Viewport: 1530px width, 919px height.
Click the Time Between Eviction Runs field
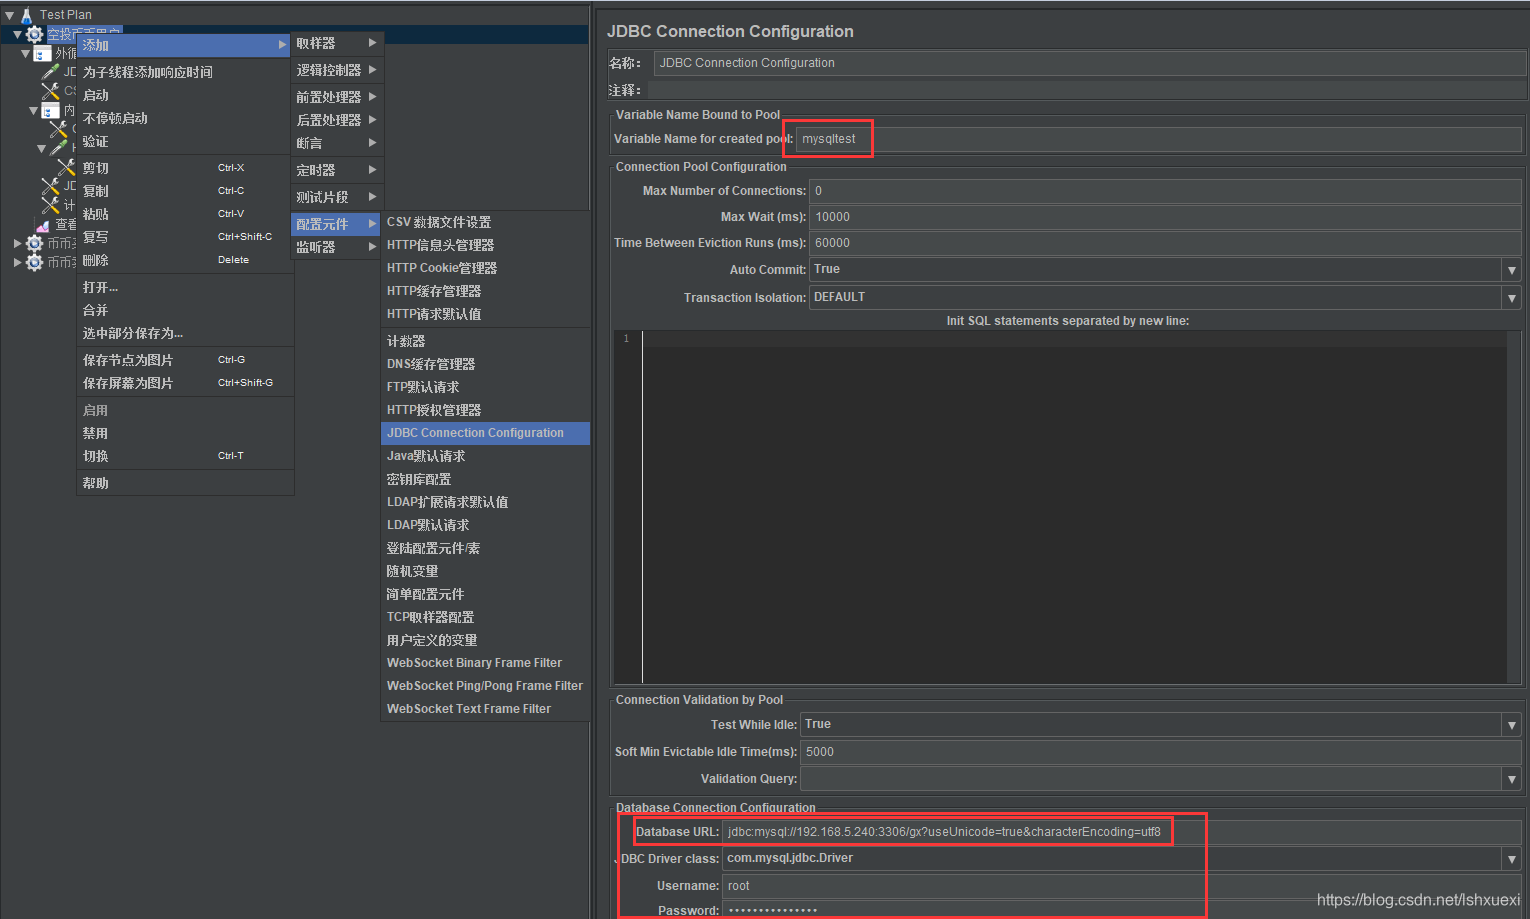1165,243
